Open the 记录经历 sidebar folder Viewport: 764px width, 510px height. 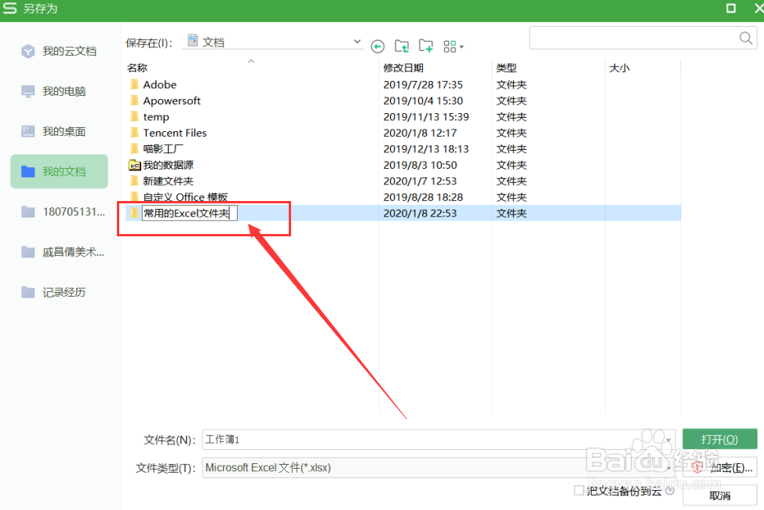point(54,292)
